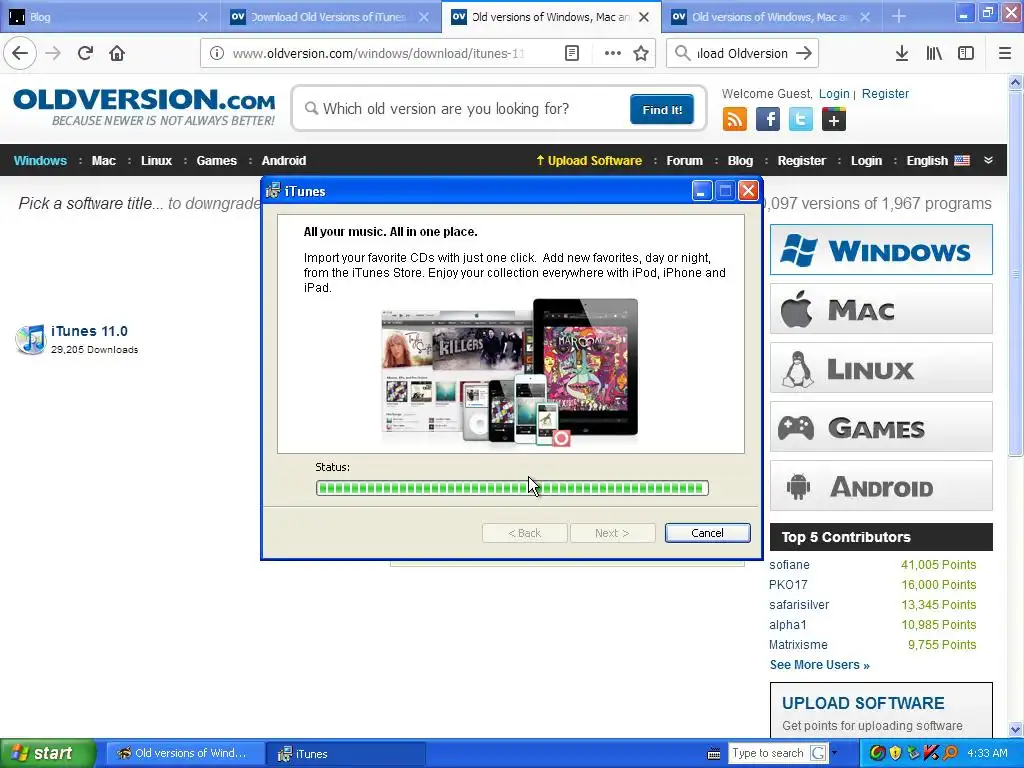Reload the page with the refresh icon

(85, 54)
